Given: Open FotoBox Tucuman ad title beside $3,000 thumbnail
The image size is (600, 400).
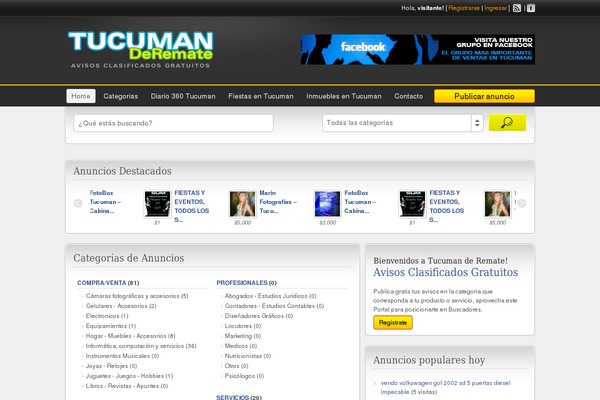Looking at the screenshot, I should point(360,202).
